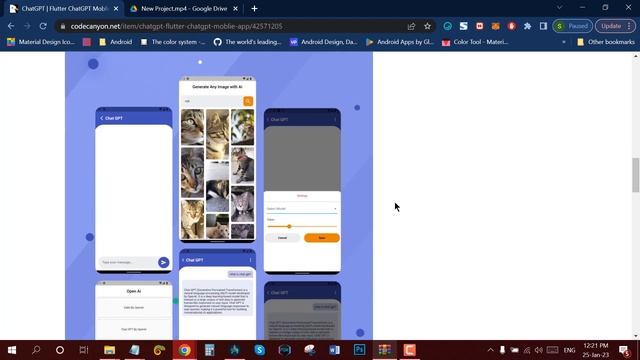Open a new browser tab

coord(254,9)
